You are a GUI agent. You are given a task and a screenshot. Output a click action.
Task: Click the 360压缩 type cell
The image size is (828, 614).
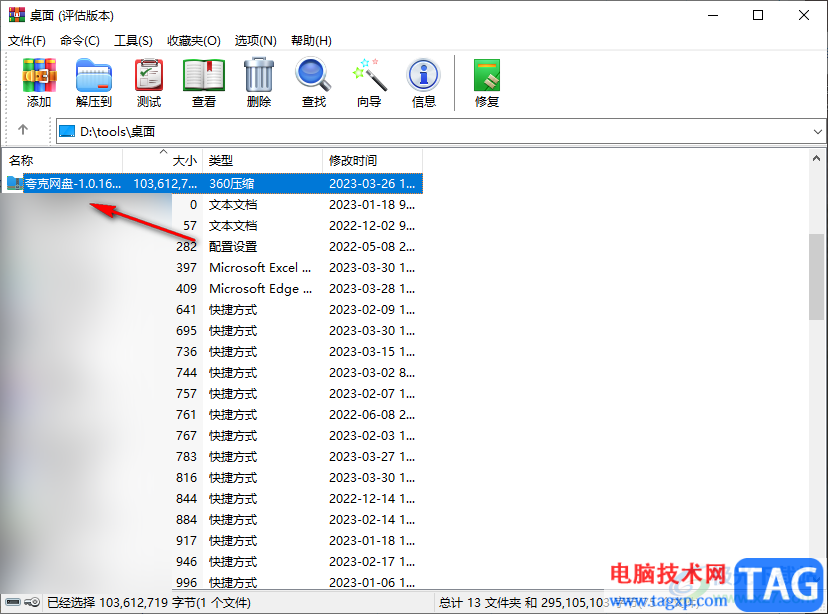pos(232,183)
